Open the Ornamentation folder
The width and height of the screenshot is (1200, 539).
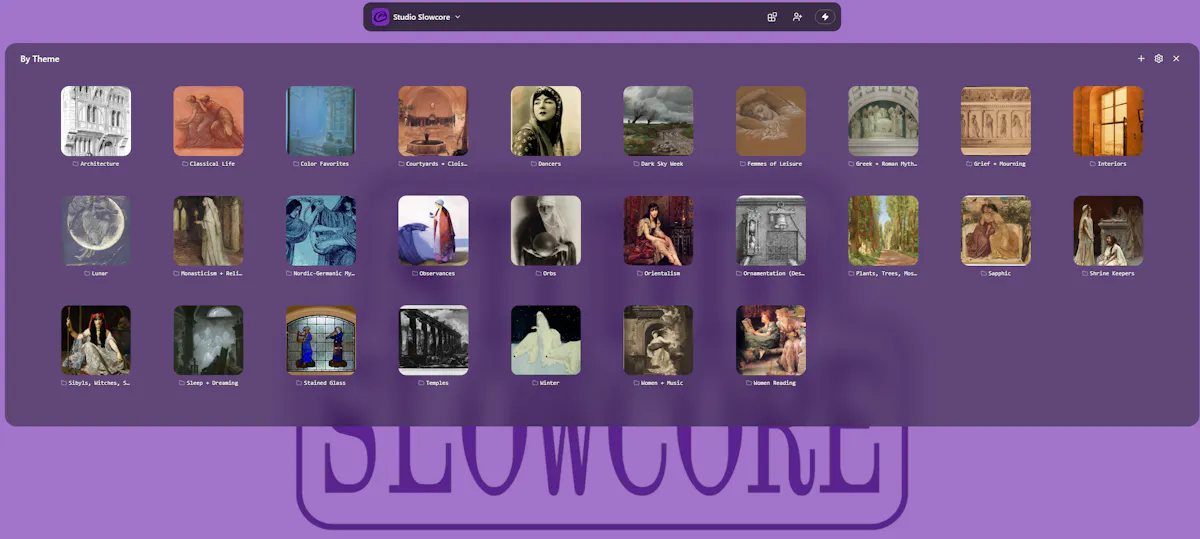(771, 230)
